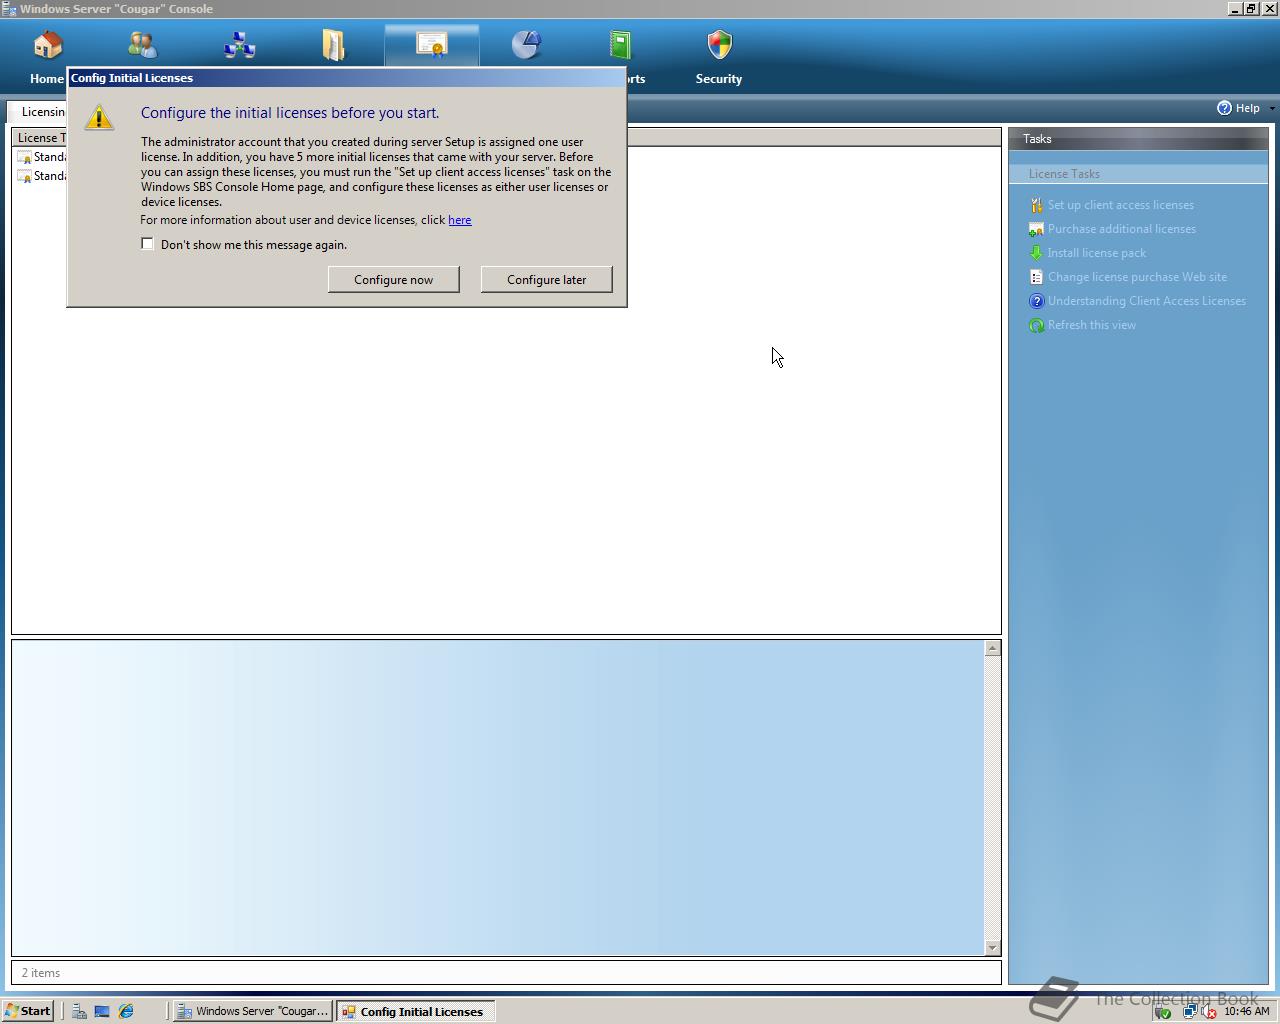The image size is (1280, 1024).
Task: Click the Set up client access licenses icon
Action: [x=1036, y=205]
